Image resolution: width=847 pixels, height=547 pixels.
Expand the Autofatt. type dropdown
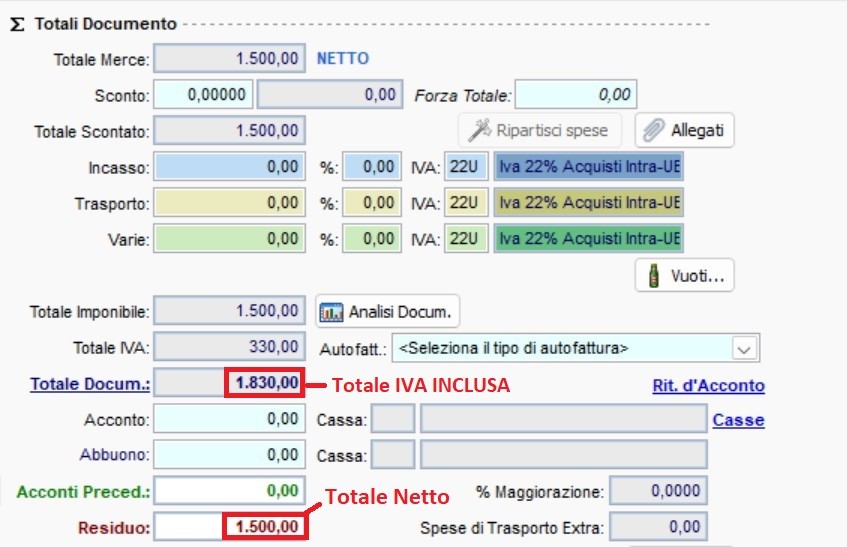tap(743, 349)
